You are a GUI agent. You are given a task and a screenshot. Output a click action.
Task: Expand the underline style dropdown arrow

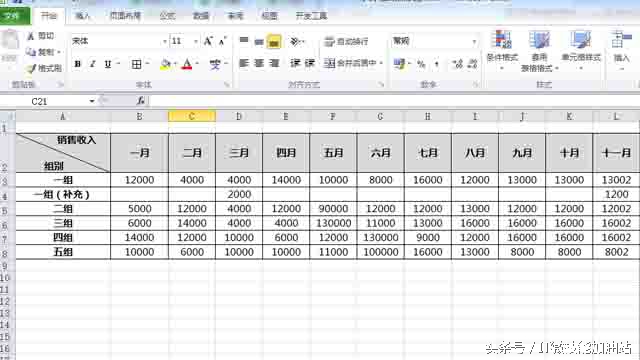pos(118,64)
